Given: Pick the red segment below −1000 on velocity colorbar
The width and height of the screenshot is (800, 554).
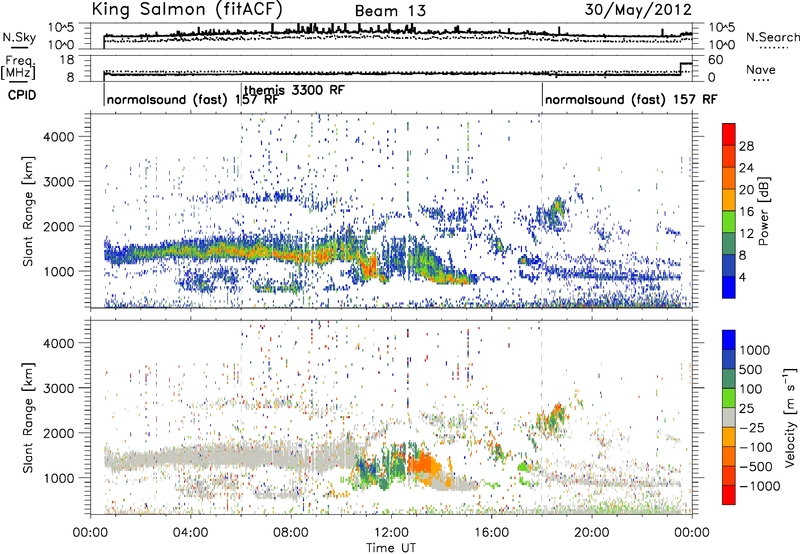Looking at the screenshot, I should [x=729, y=495].
